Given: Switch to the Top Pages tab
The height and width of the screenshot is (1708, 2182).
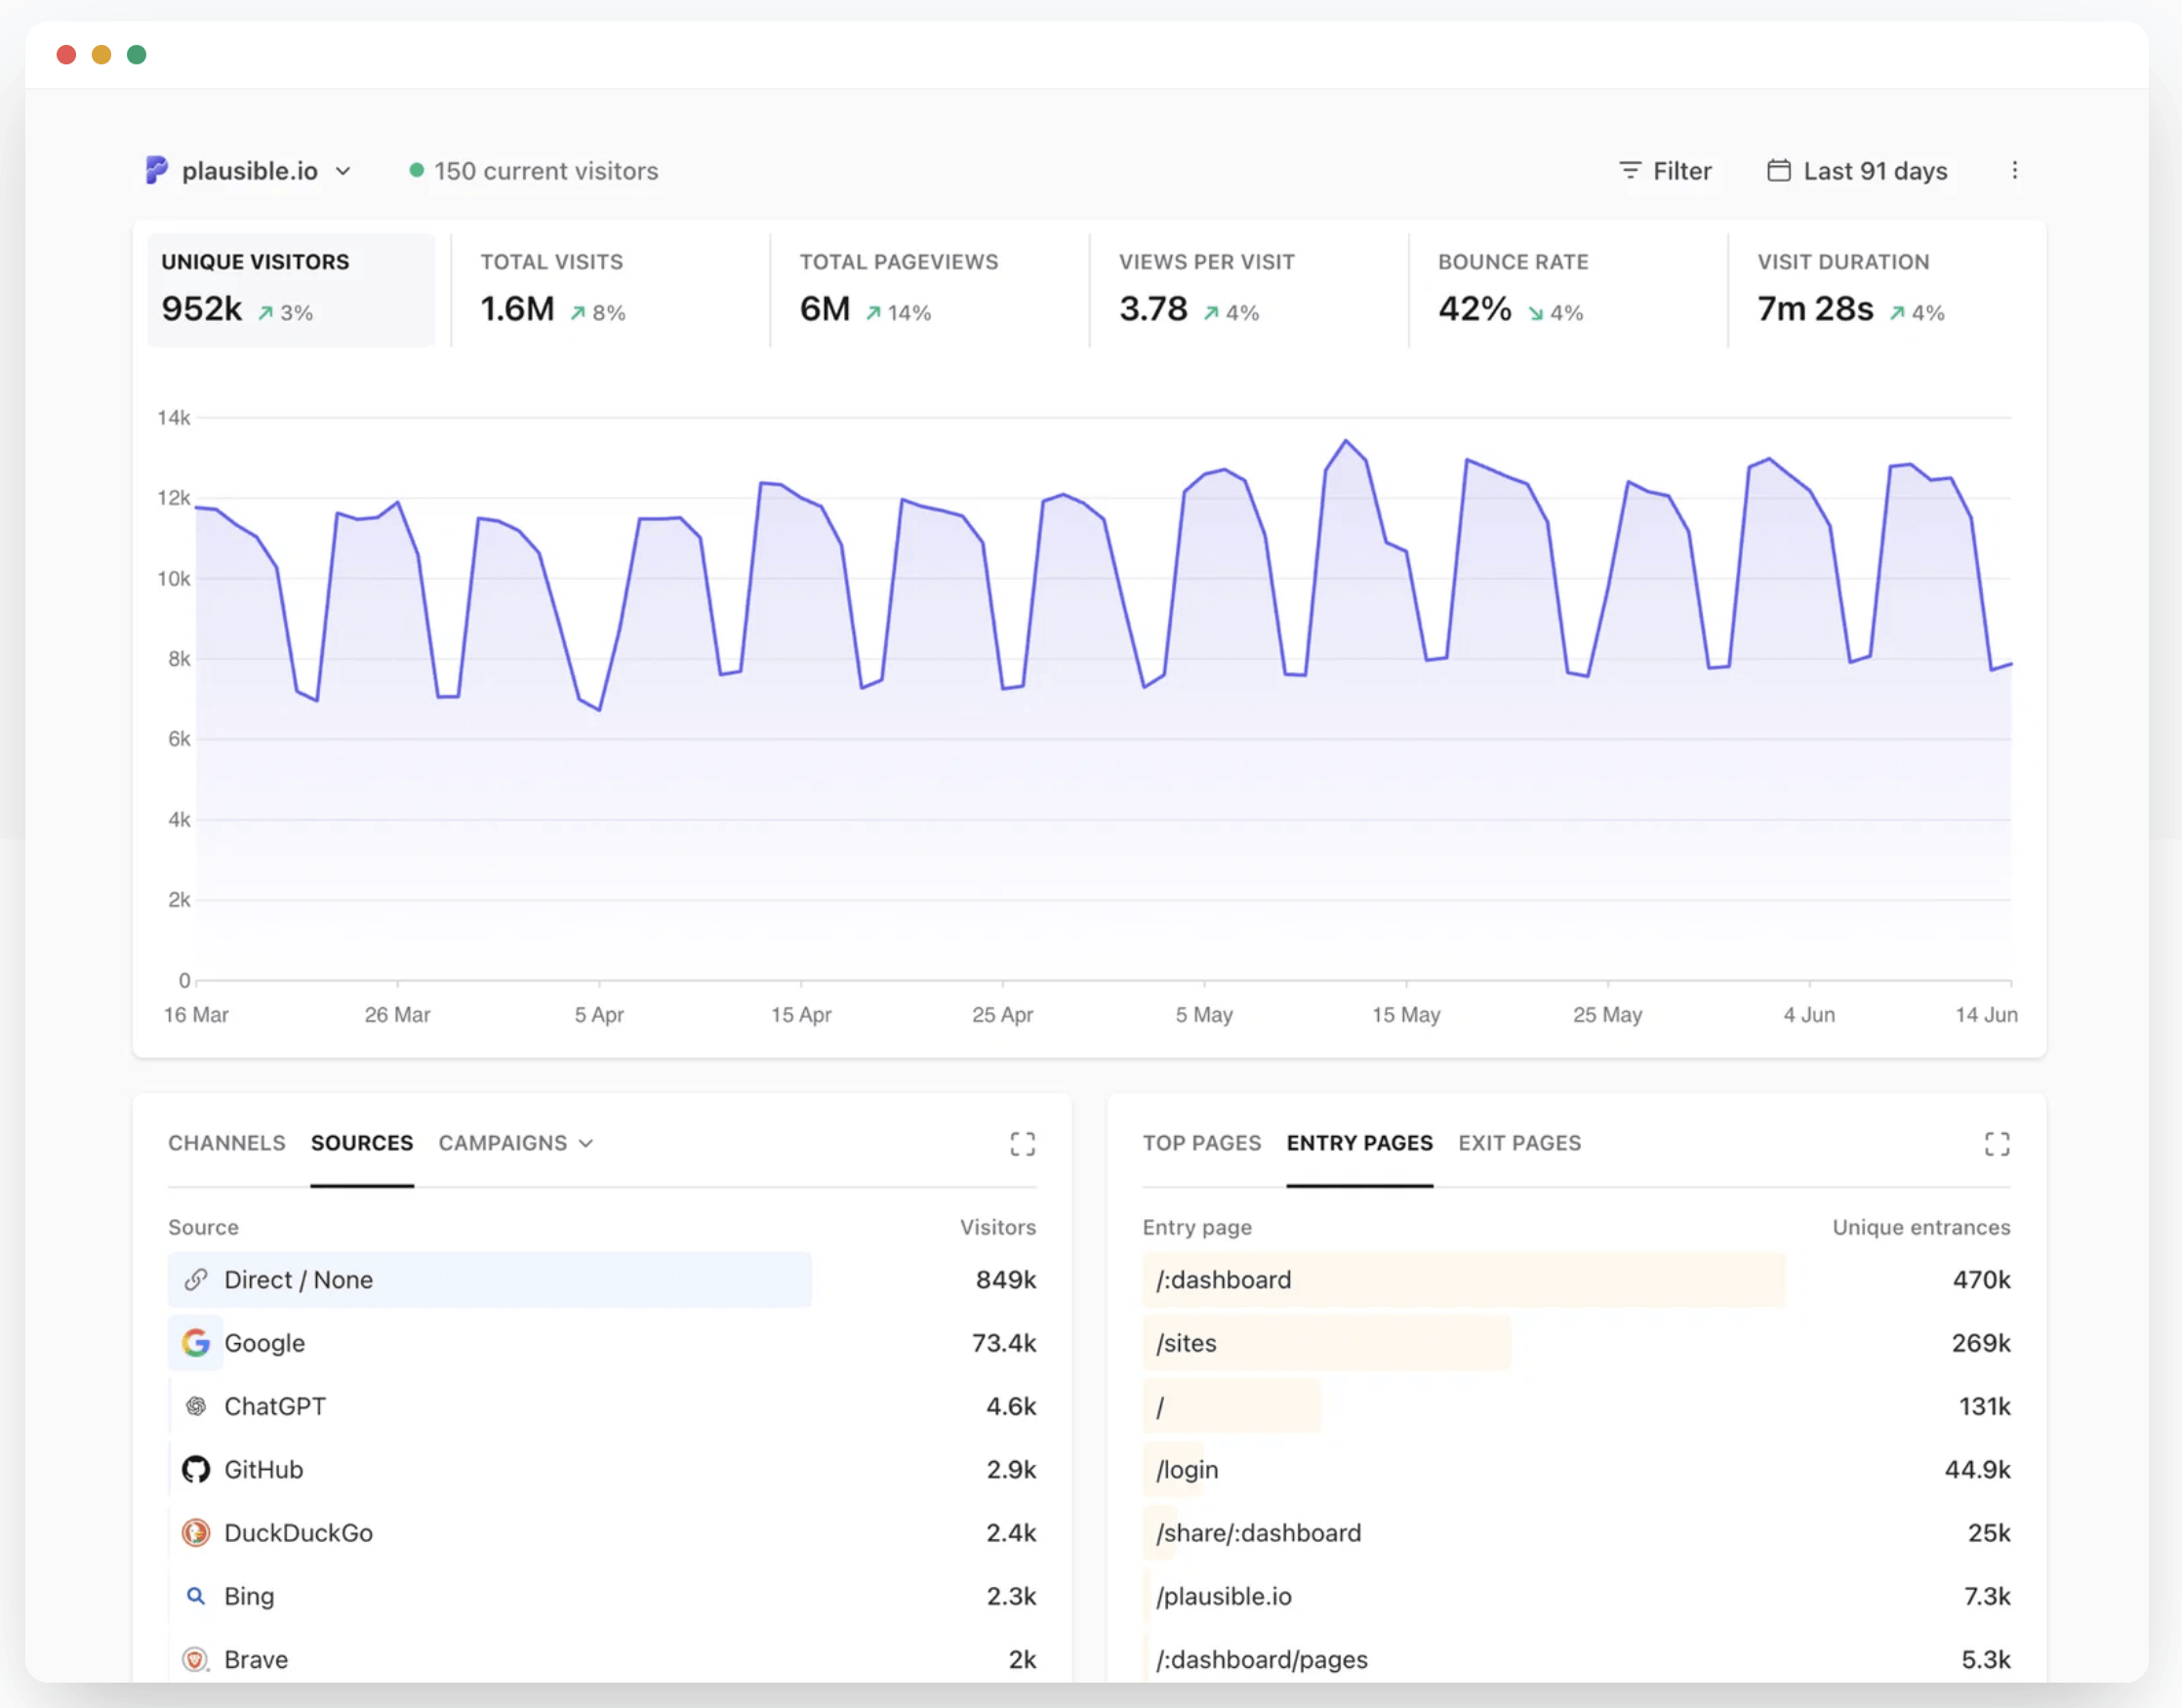Looking at the screenshot, I should click(1202, 1143).
